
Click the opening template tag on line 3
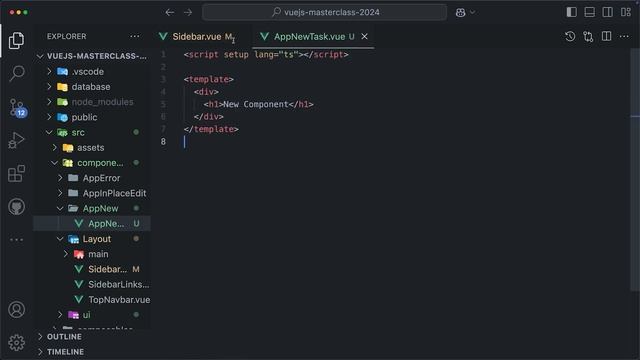(x=209, y=79)
